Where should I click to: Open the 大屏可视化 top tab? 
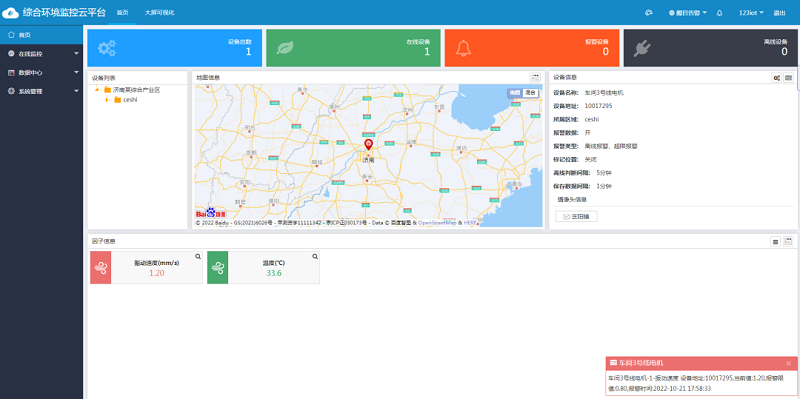click(160, 13)
